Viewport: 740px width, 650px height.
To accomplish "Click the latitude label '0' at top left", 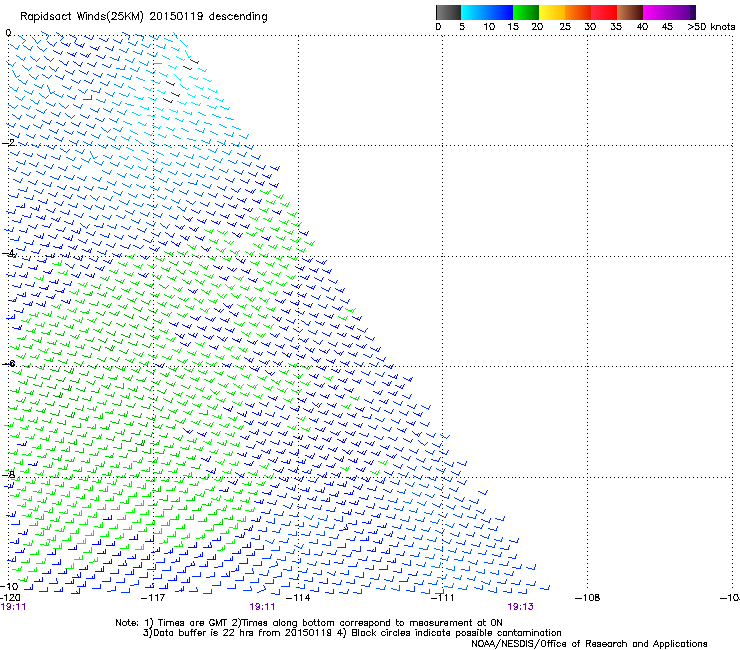I will tap(8, 33).
